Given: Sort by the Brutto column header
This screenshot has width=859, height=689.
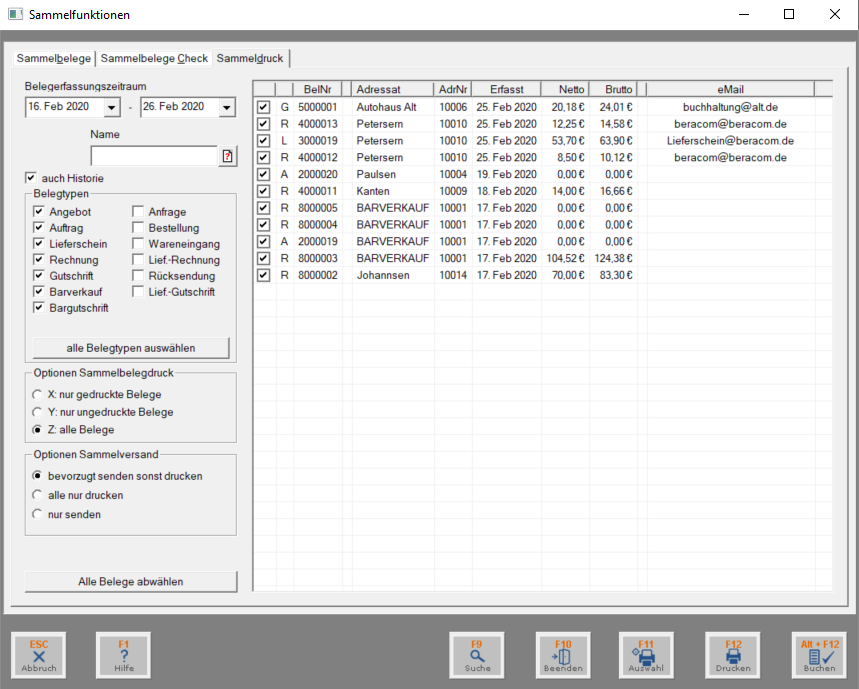Looking at the screenshot, I should (x=614, y=89).
